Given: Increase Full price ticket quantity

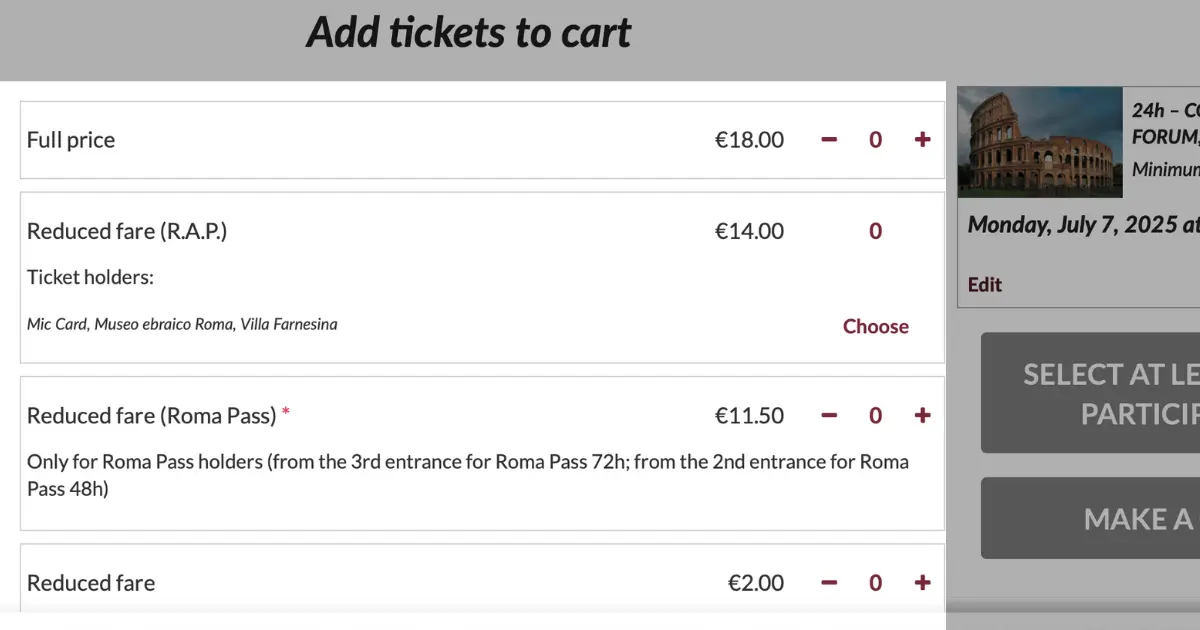Looking at the screenshot, I should tap(922, 140).
